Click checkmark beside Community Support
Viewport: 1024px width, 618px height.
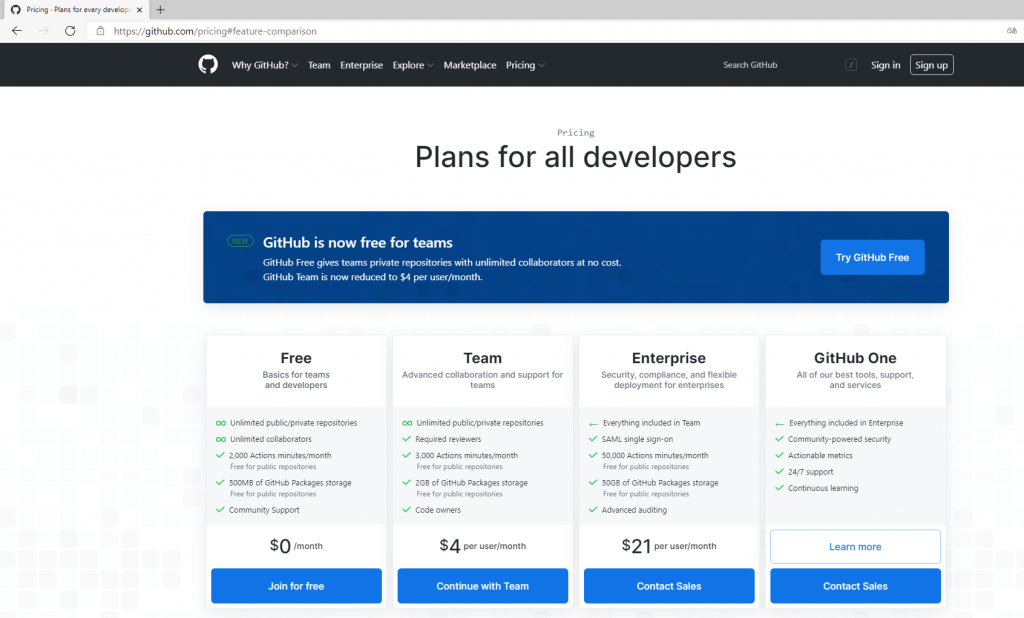(x=220, y=510)
